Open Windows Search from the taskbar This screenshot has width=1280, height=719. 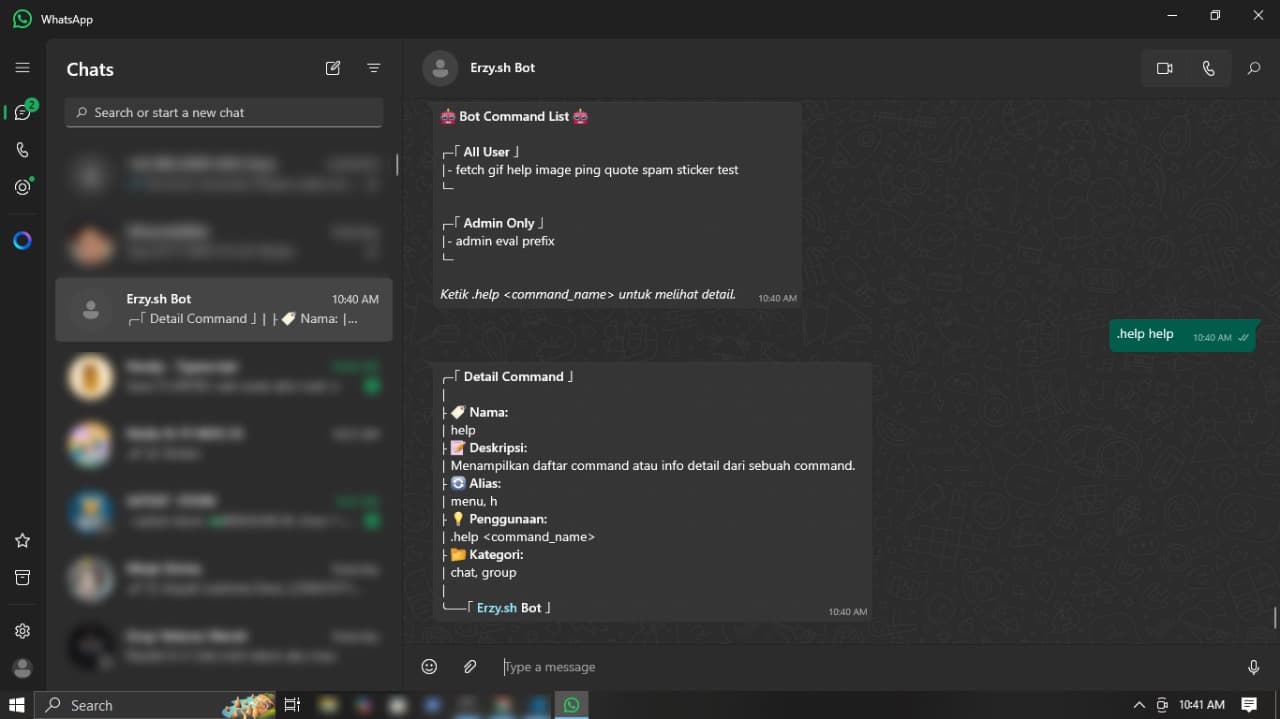[x=90, y=705]
